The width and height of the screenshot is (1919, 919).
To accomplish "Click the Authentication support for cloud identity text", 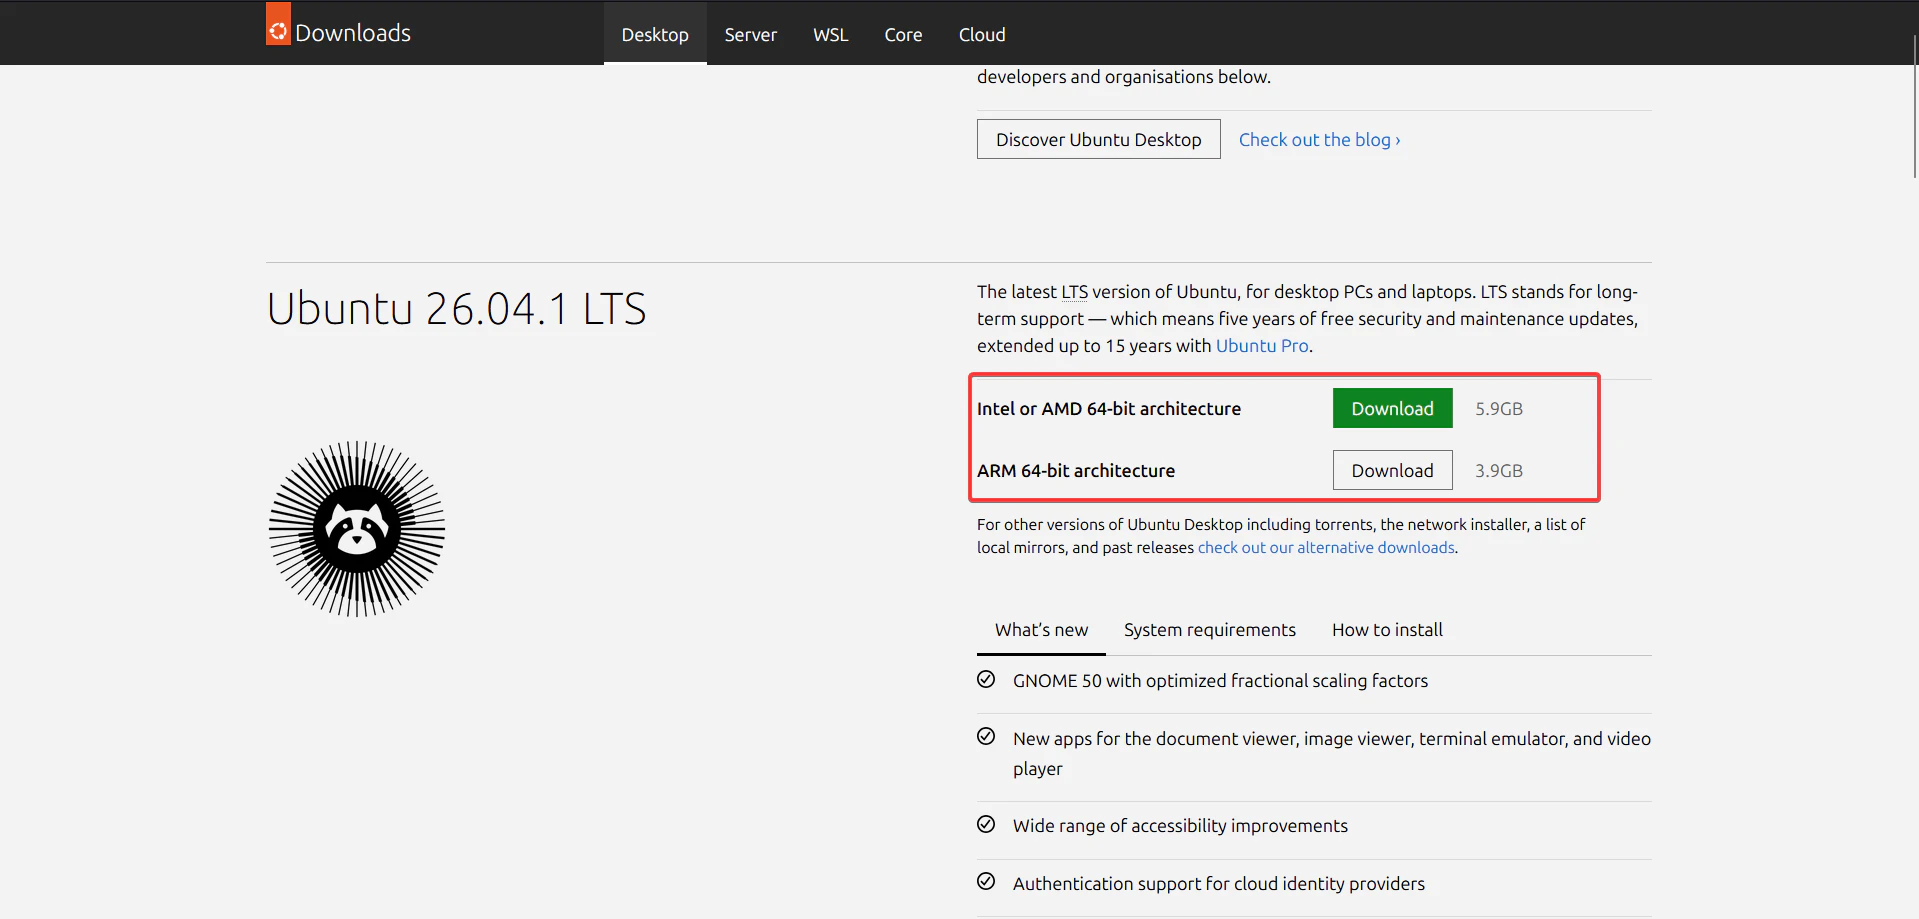I will coord(1219,884).
